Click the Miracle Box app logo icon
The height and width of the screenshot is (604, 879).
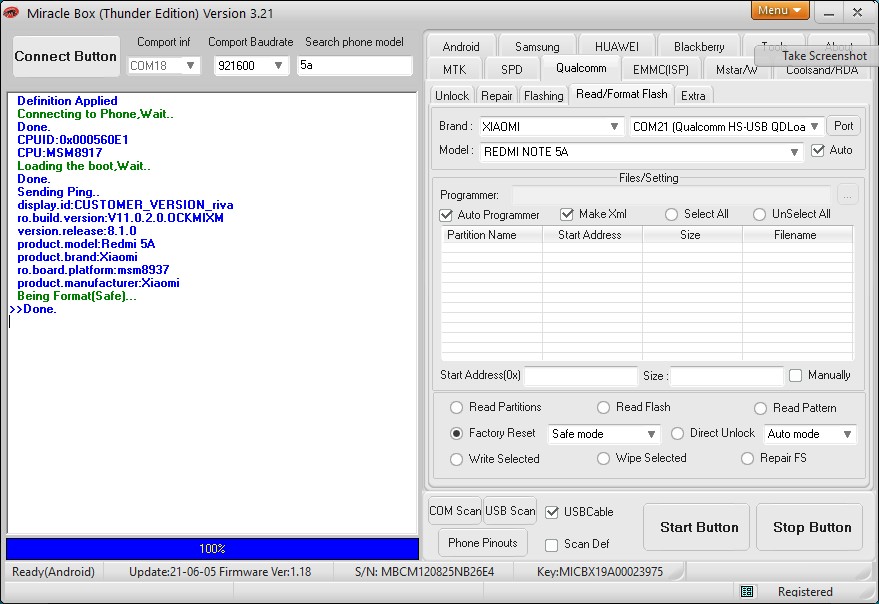point(11,12)
